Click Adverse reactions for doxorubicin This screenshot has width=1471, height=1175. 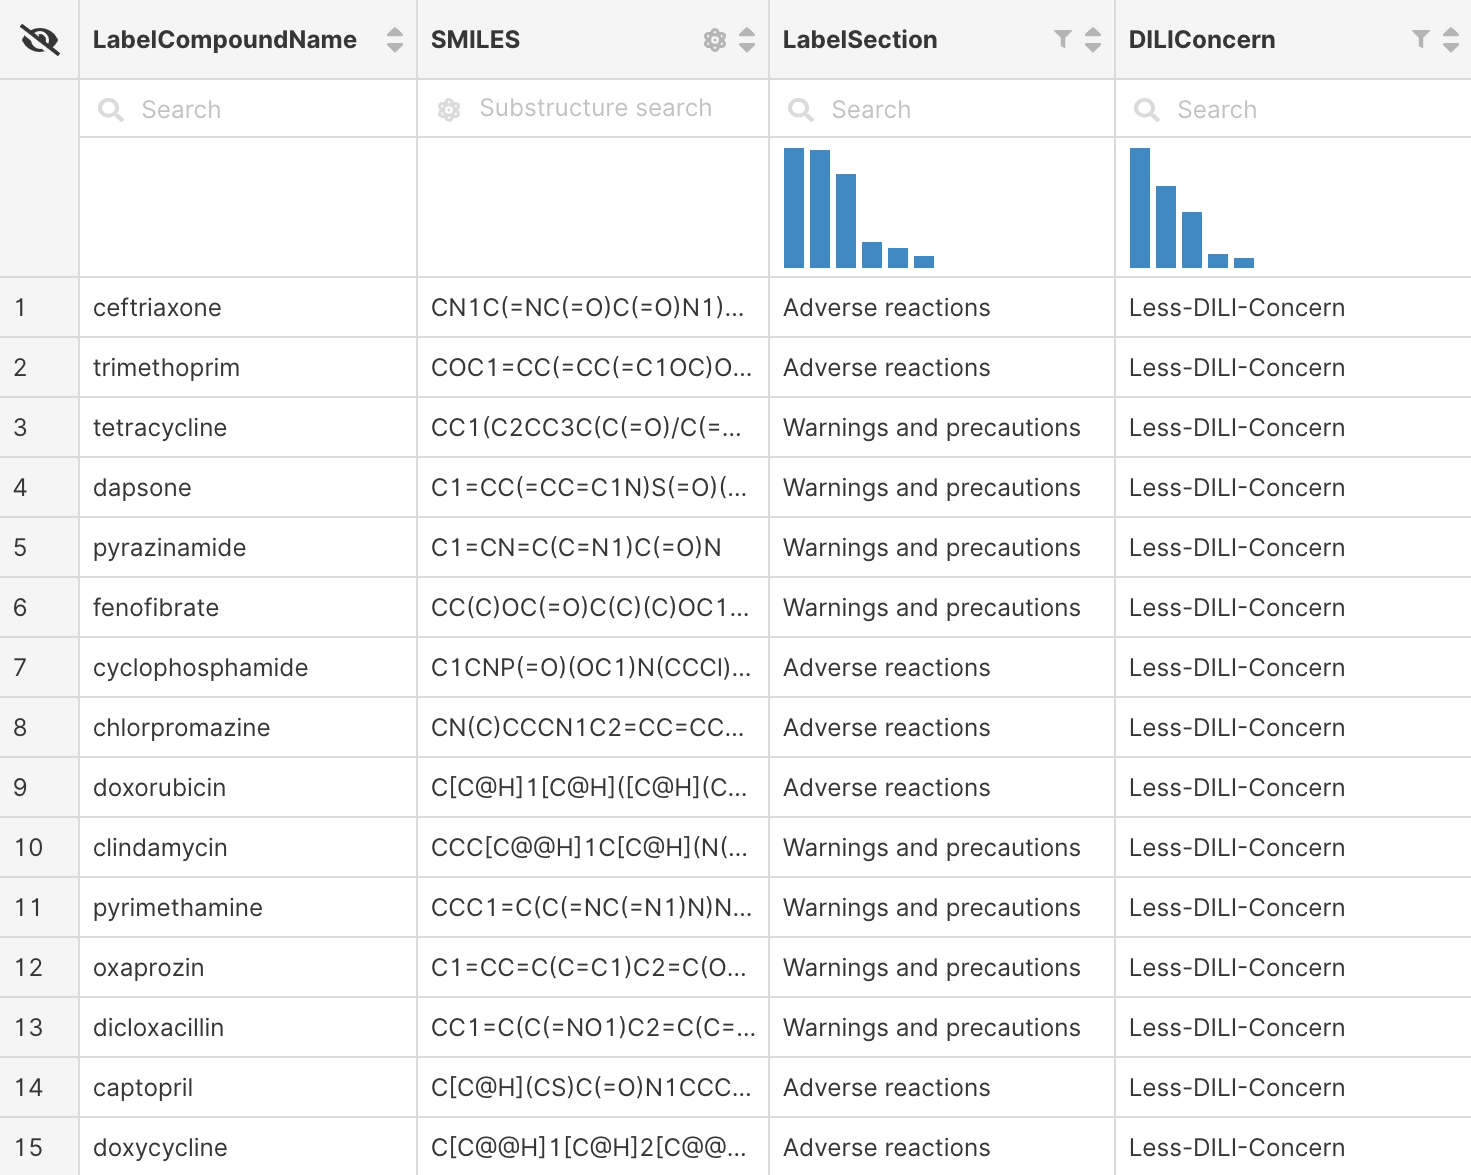point(942,787)
